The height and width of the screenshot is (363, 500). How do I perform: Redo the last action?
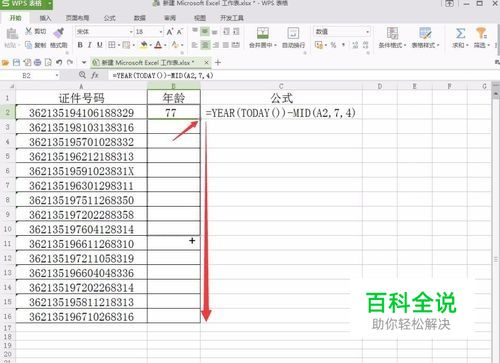(70, 62)
